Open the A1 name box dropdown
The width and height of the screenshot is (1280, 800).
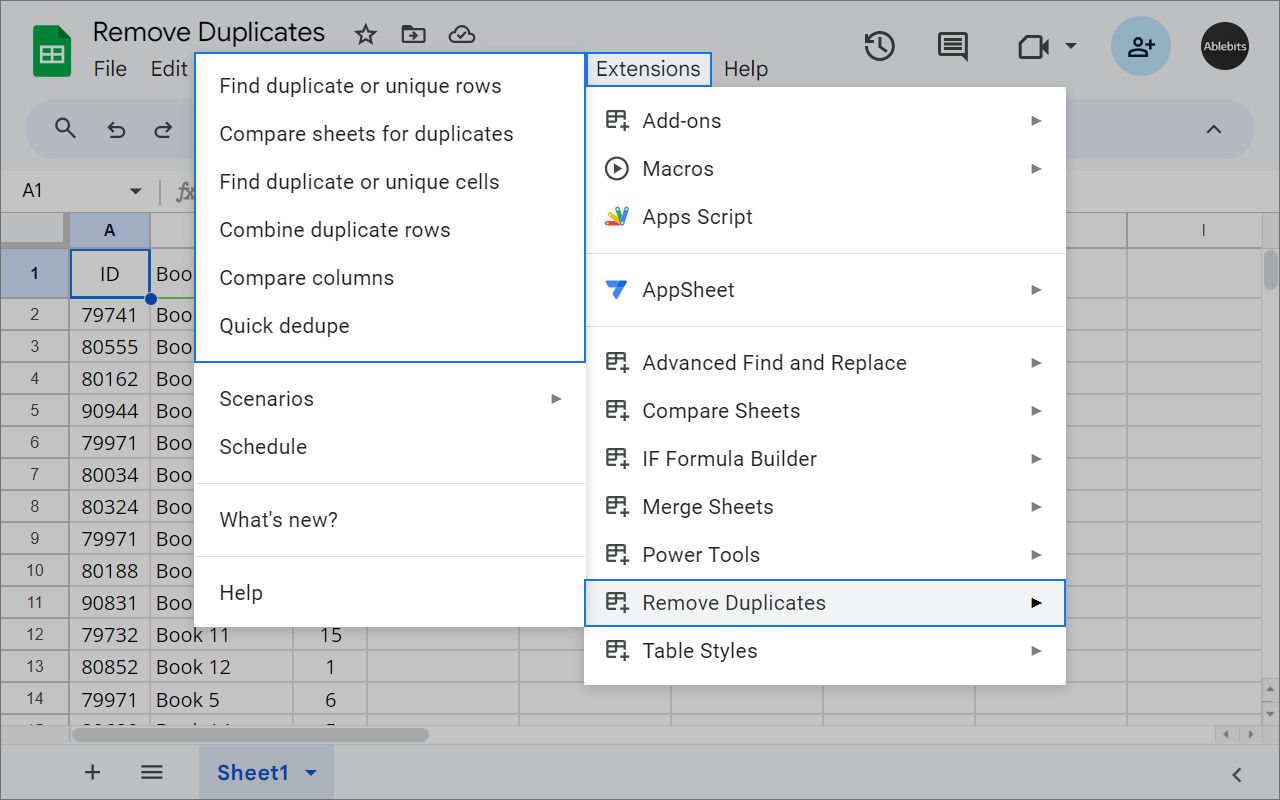(136, 191)
